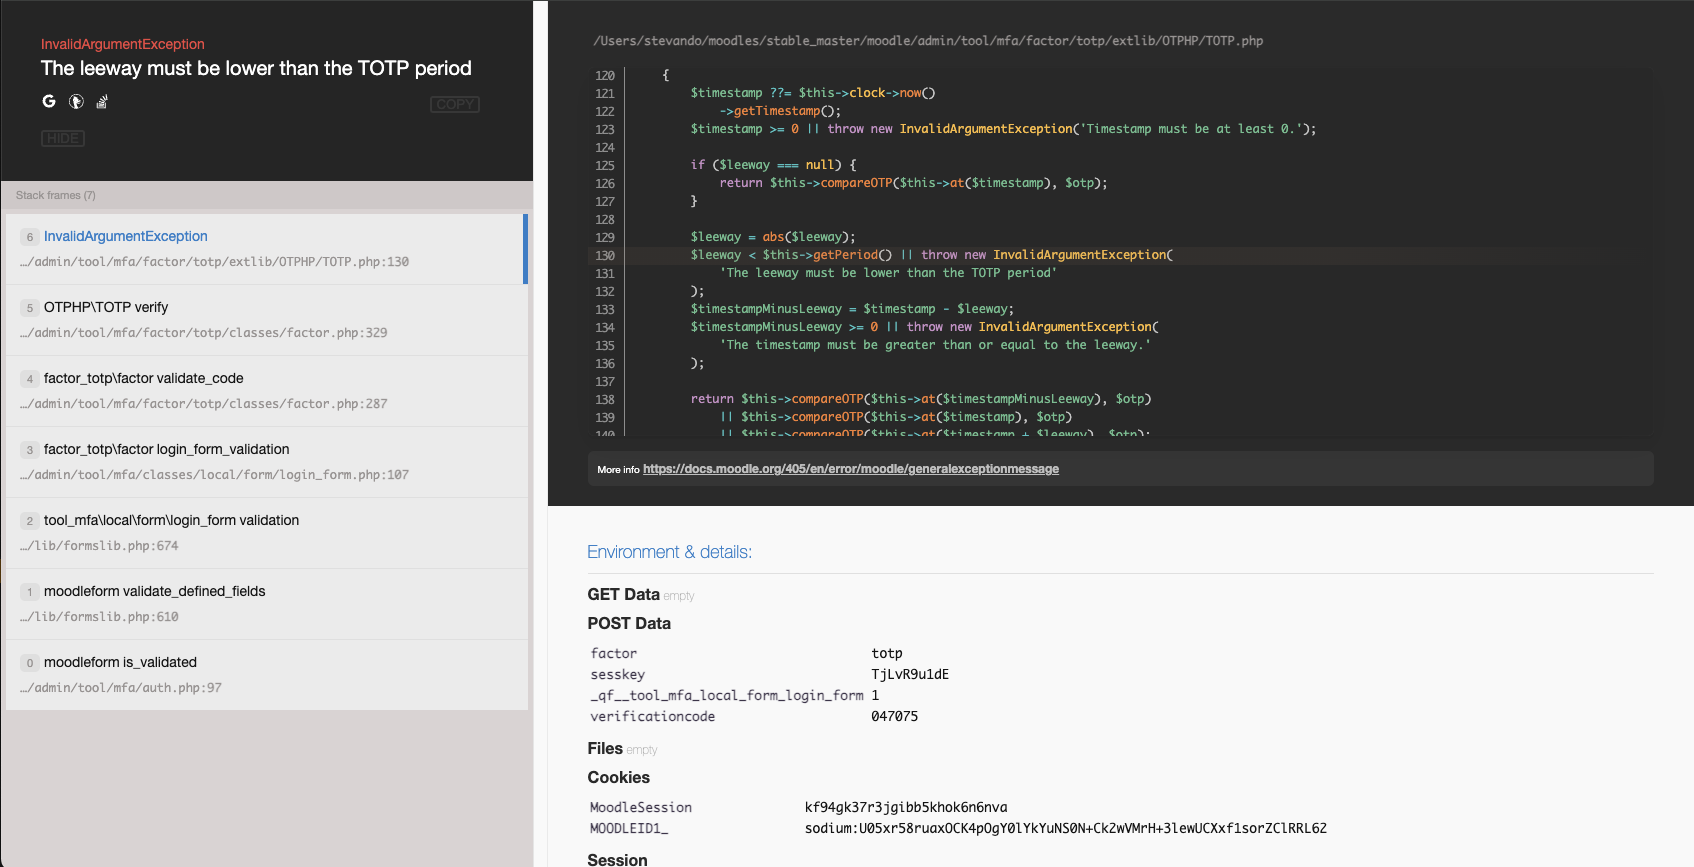1694x867 pixels.
Task: Search the error on Stack Overflow
Action: [x=102, y=101]
